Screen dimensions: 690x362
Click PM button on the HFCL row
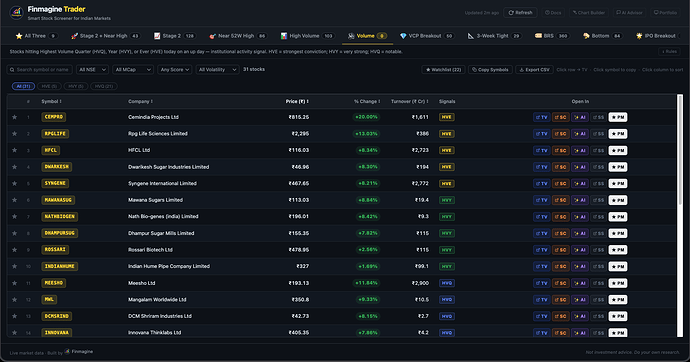click(x=618, y=150)
